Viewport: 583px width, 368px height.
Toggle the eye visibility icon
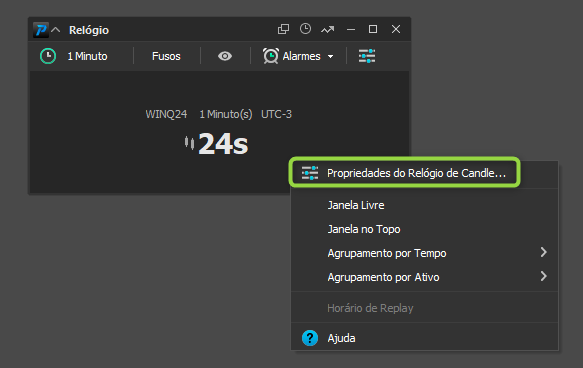225,56
